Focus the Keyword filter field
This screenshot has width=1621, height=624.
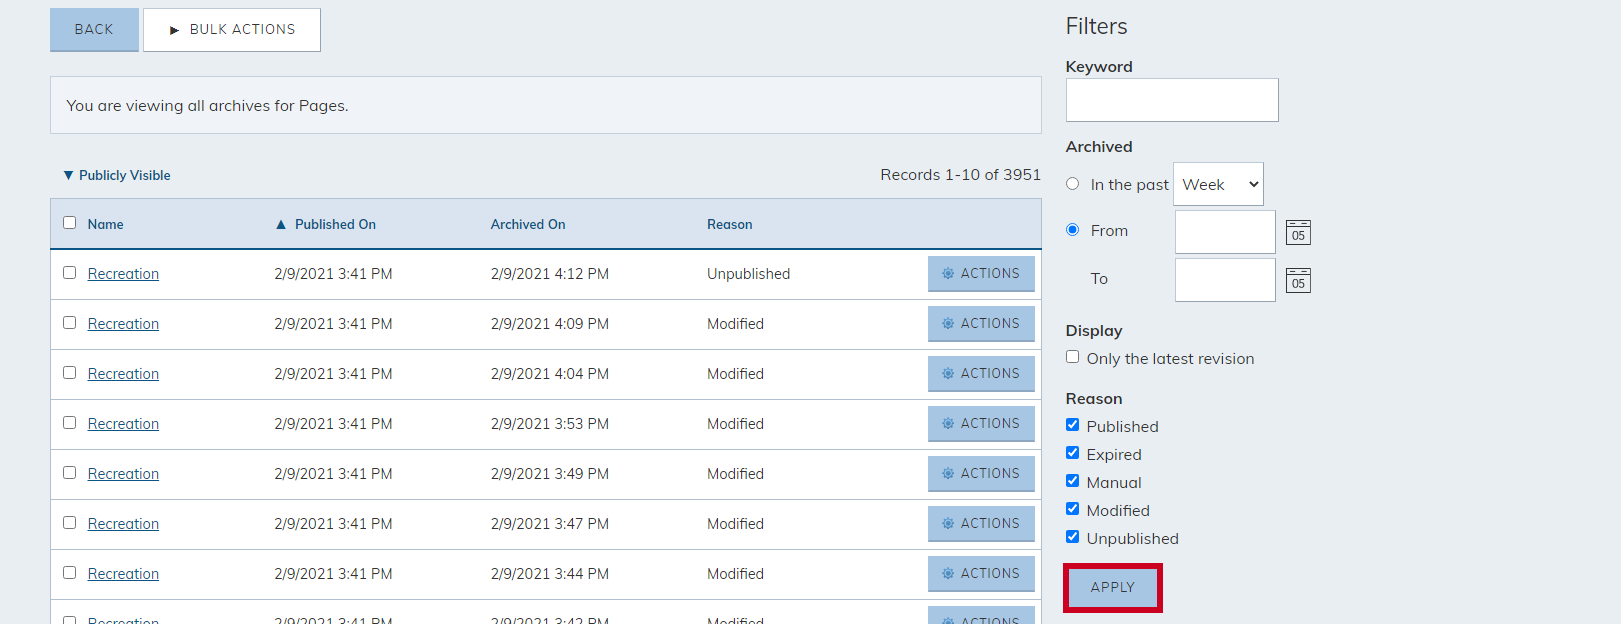(1172, 100)
